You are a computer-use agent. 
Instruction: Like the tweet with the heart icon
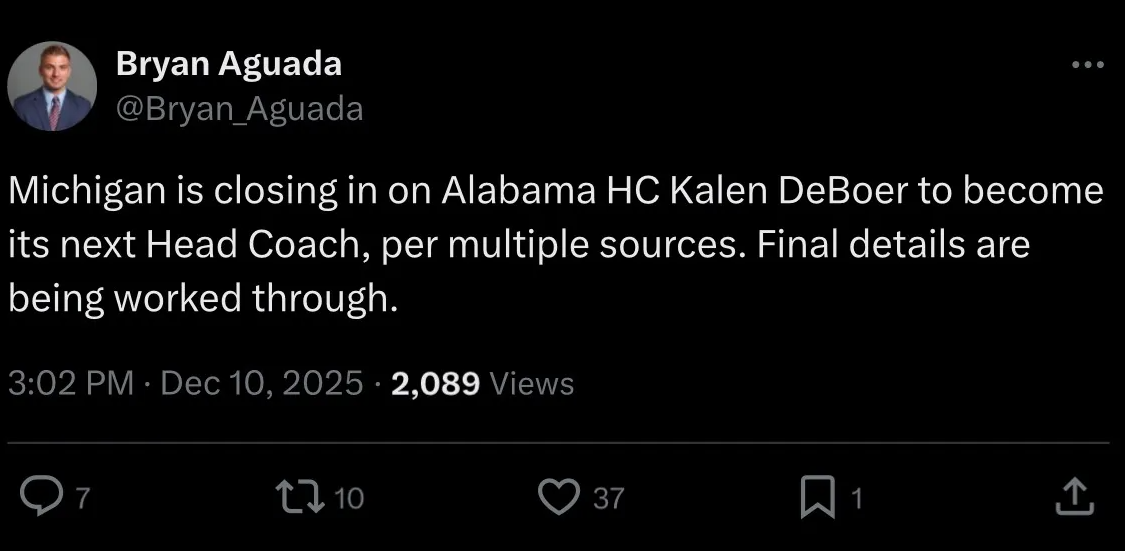pyautogui.click(x=559, y=497)
